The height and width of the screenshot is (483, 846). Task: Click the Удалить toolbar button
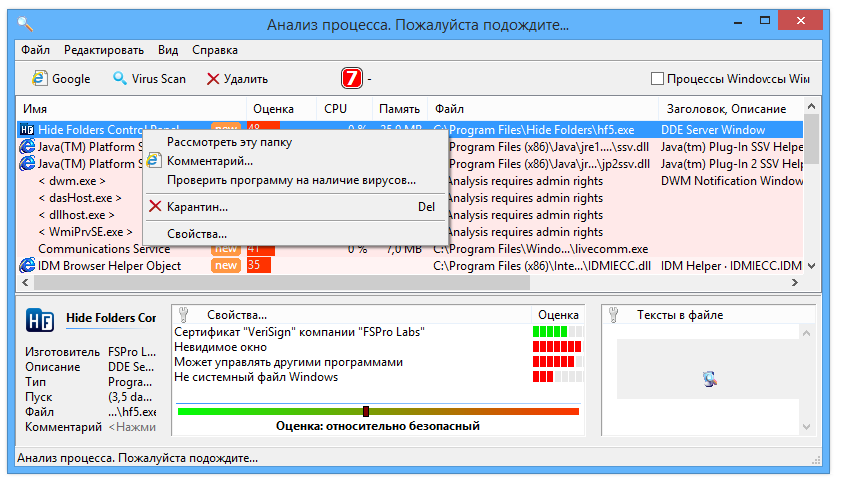[x=237, y=79]
